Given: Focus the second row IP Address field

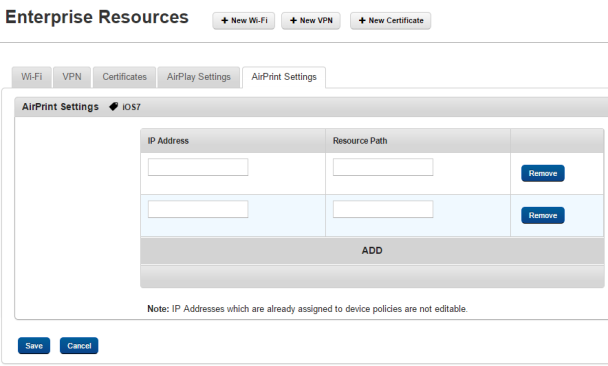Looking at the screenshot, I should [x=198, y=209].
